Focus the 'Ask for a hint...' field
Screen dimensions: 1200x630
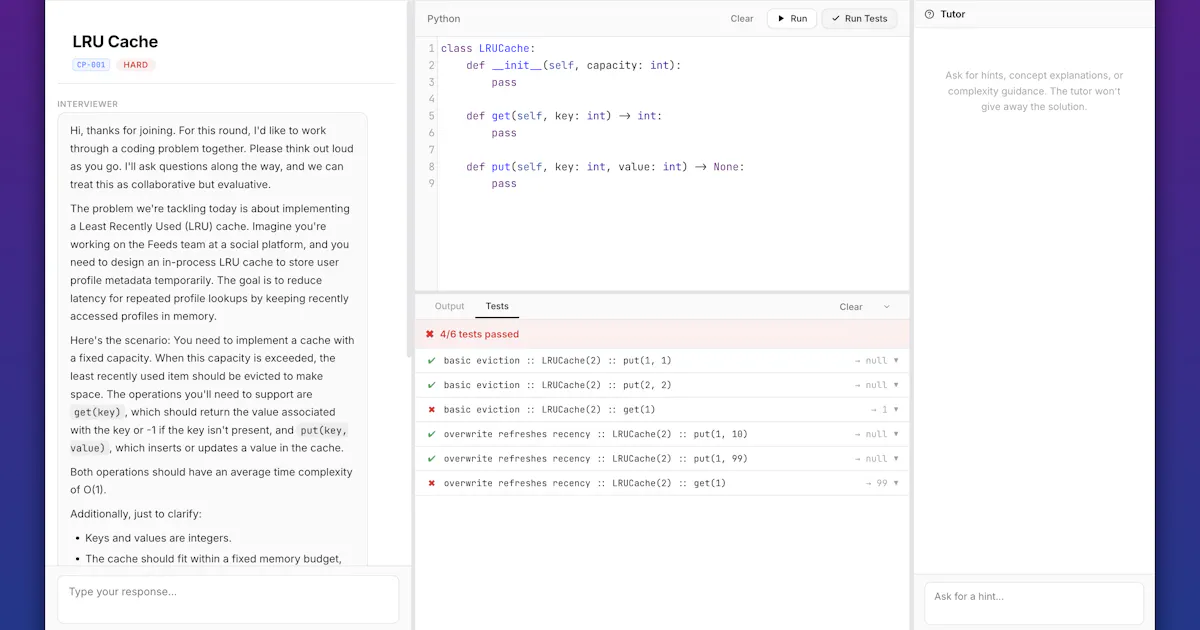pos(1034,603)
